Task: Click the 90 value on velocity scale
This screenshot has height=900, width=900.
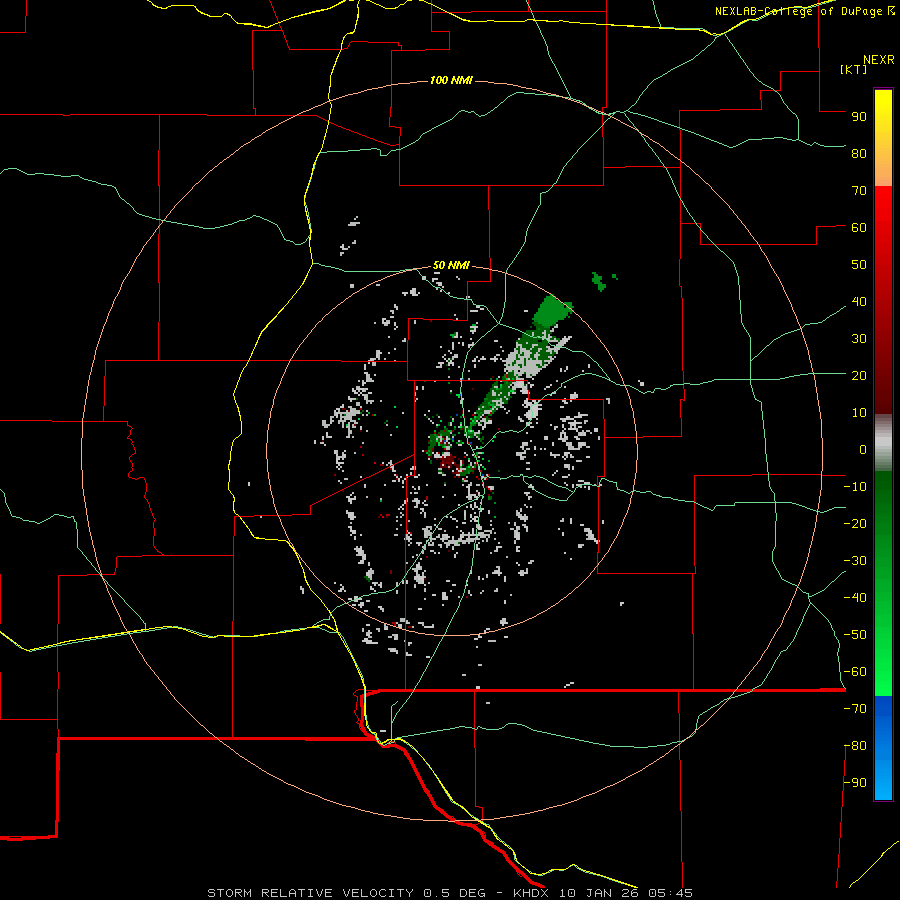Action: [x=859, y=117]
